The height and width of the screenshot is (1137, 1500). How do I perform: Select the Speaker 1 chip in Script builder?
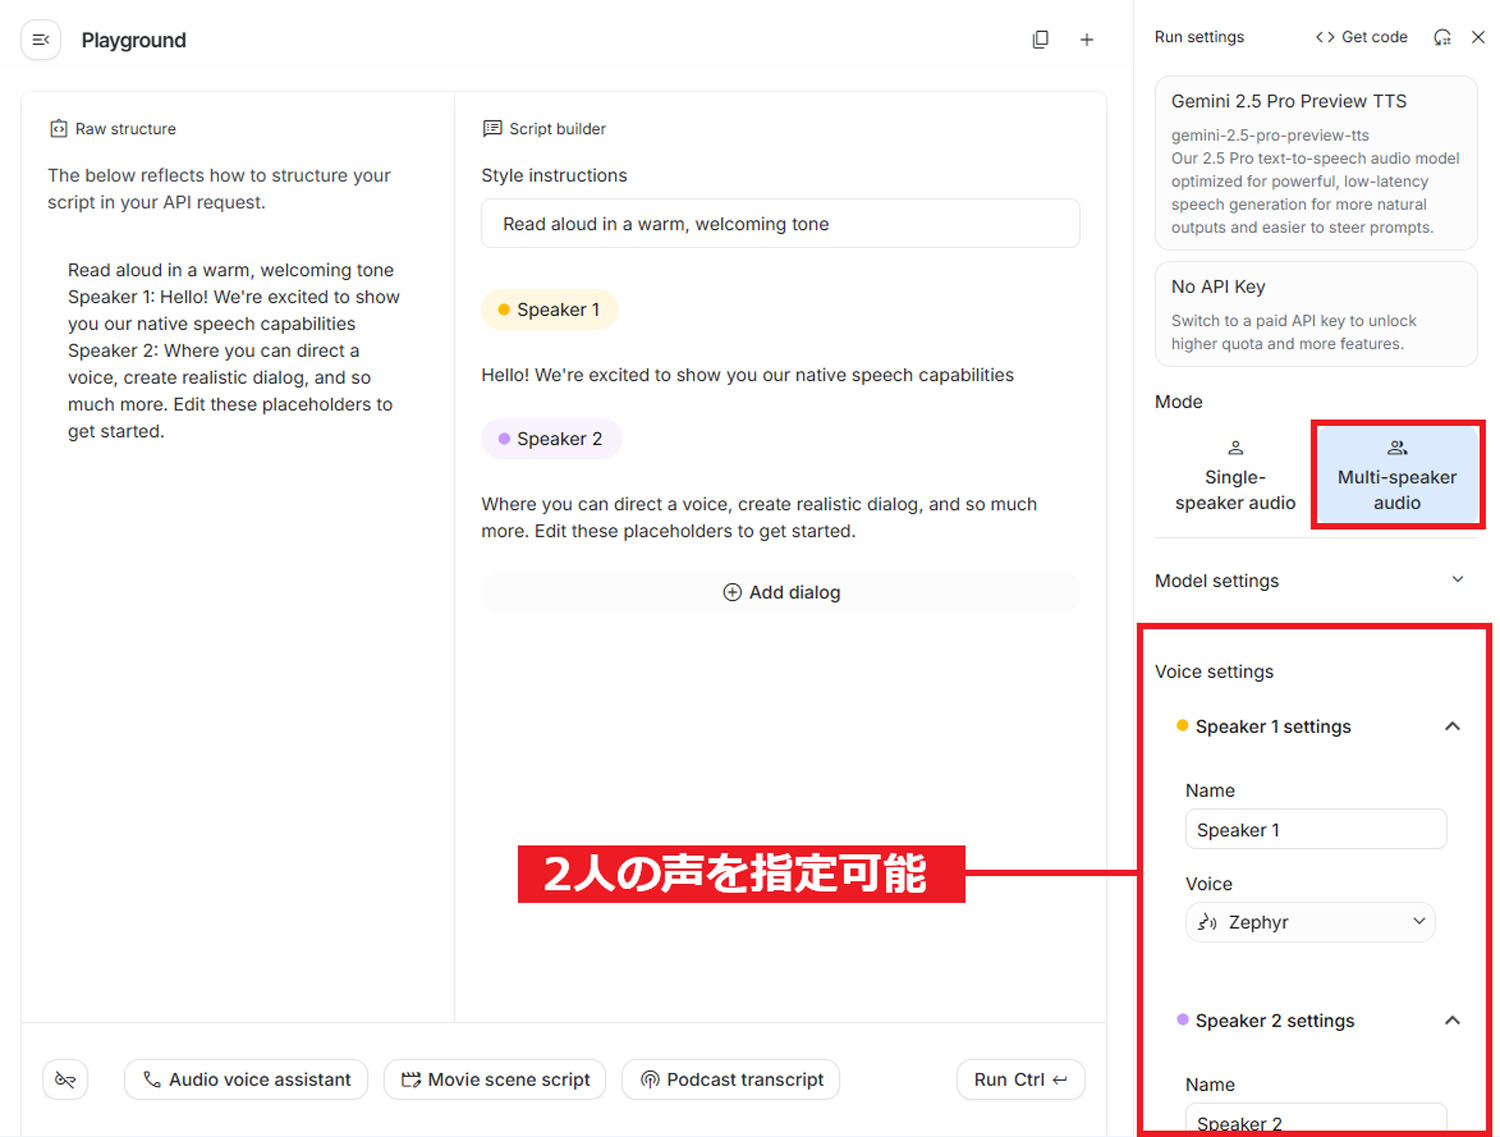point(549,309)
